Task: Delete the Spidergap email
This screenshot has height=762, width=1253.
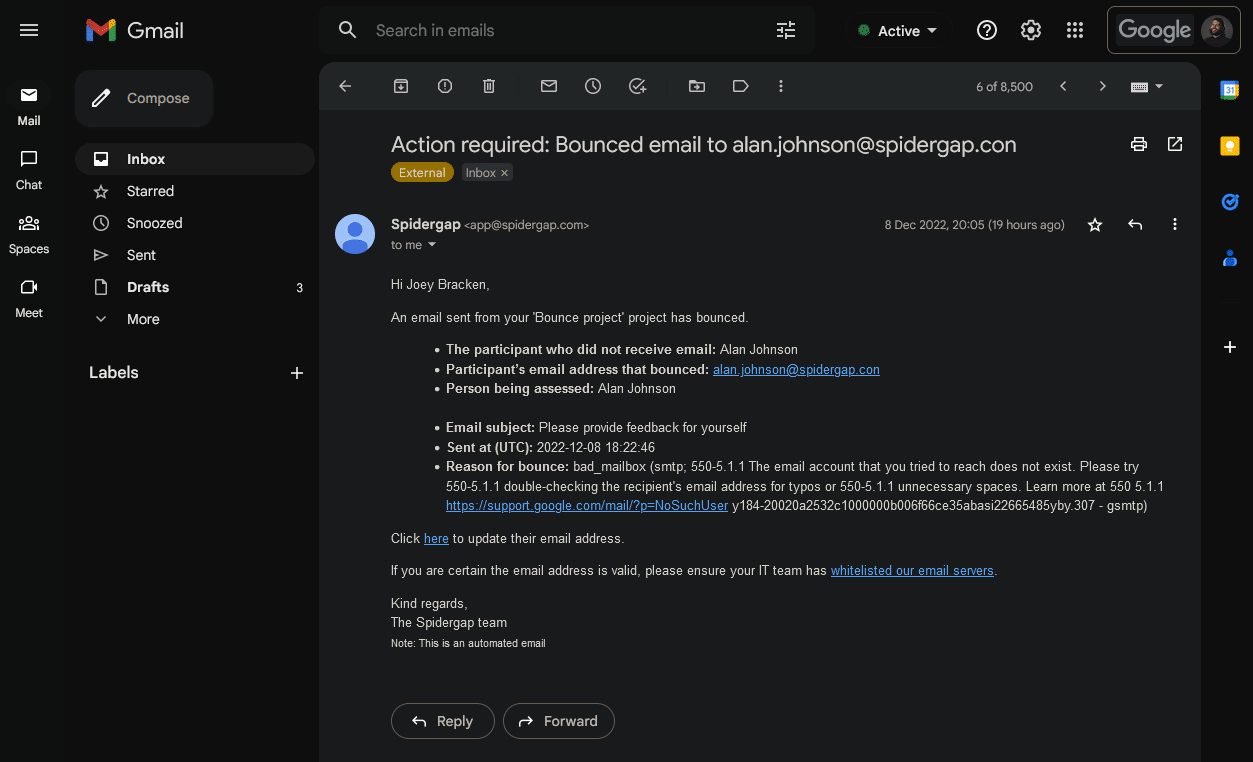Action: [x=488, y=86]
